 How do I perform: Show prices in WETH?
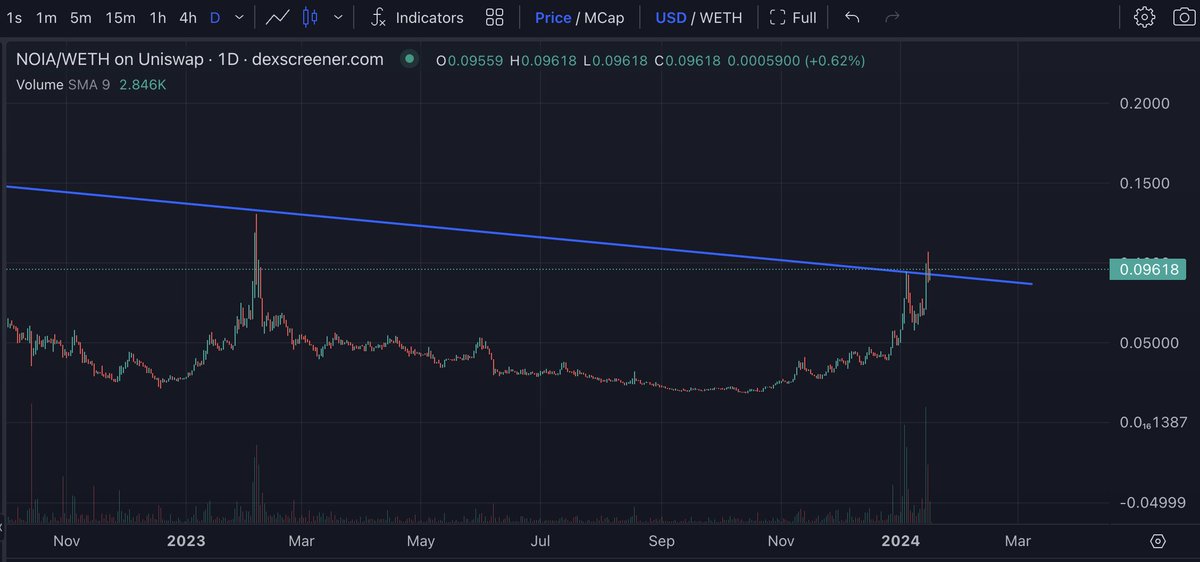[721, 17]
